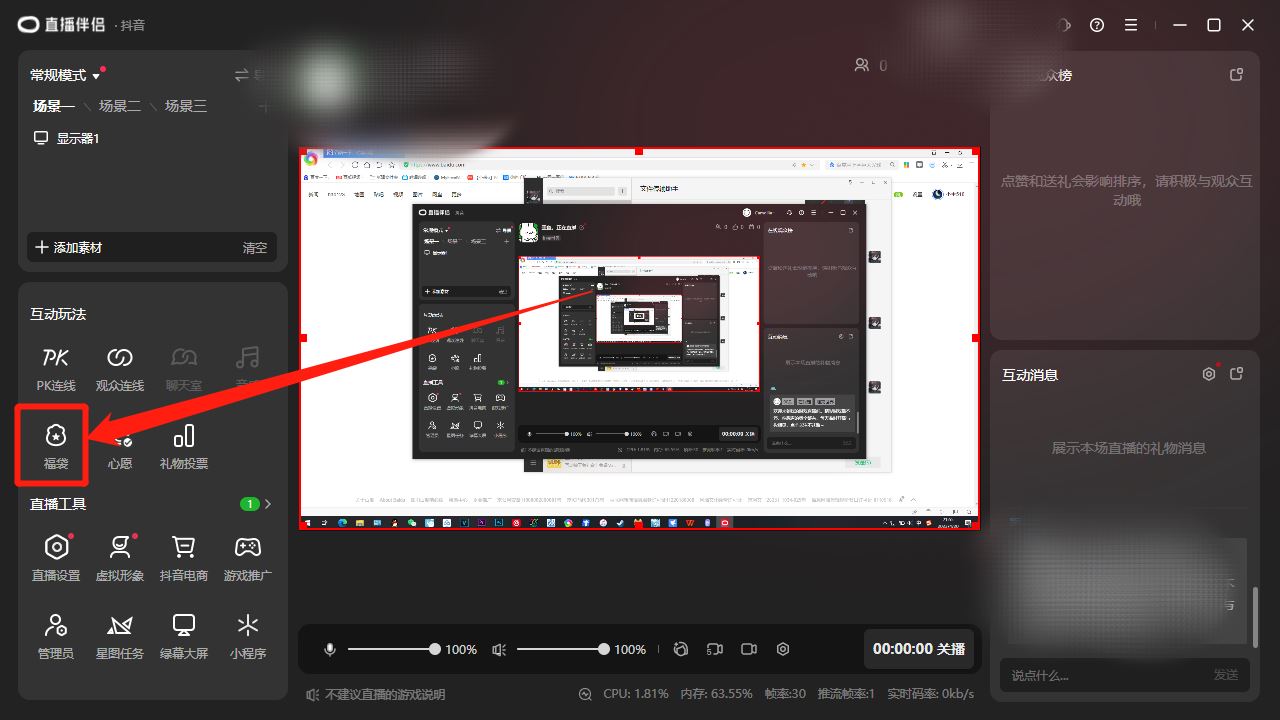Open the 绿幕大屏 green screen tool
The image size is (1280, 720).
tap(184, 637)
